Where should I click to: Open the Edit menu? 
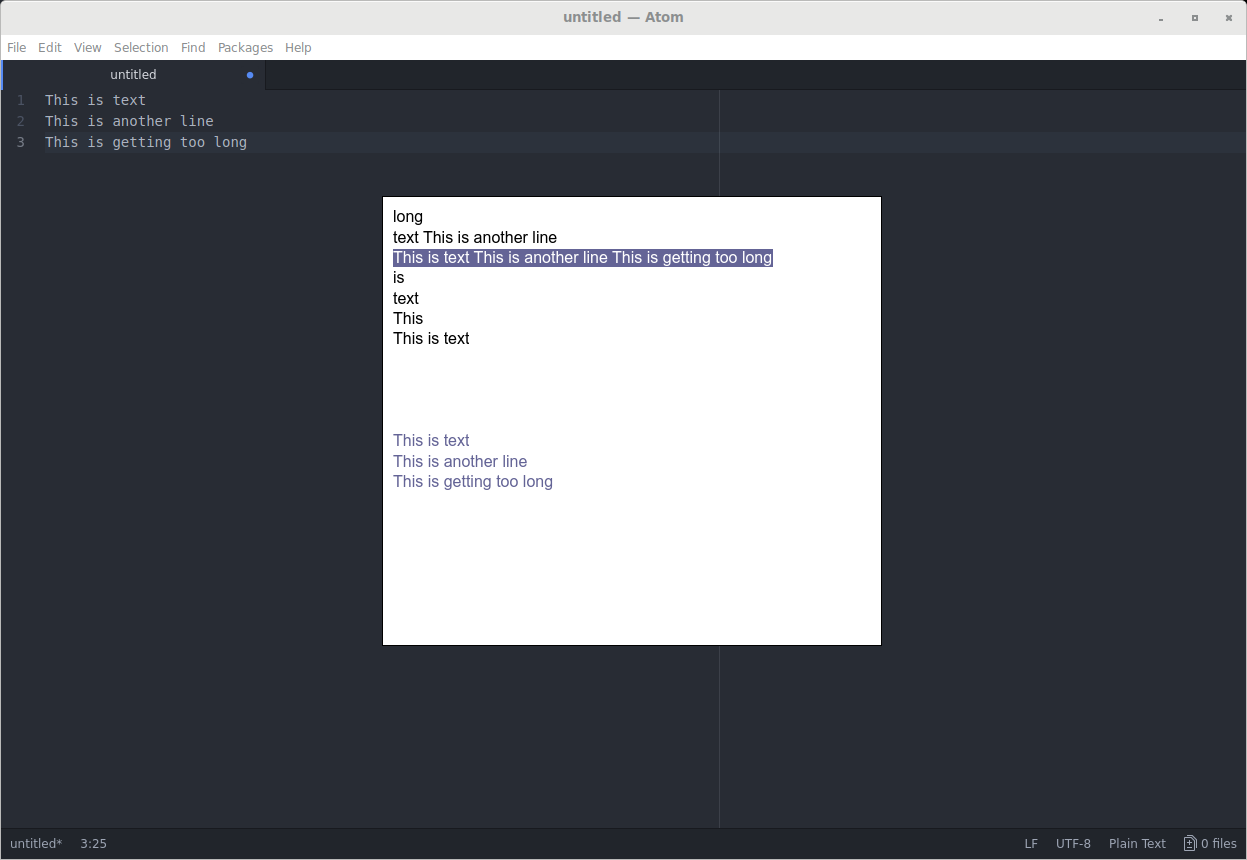pos(50,47)
